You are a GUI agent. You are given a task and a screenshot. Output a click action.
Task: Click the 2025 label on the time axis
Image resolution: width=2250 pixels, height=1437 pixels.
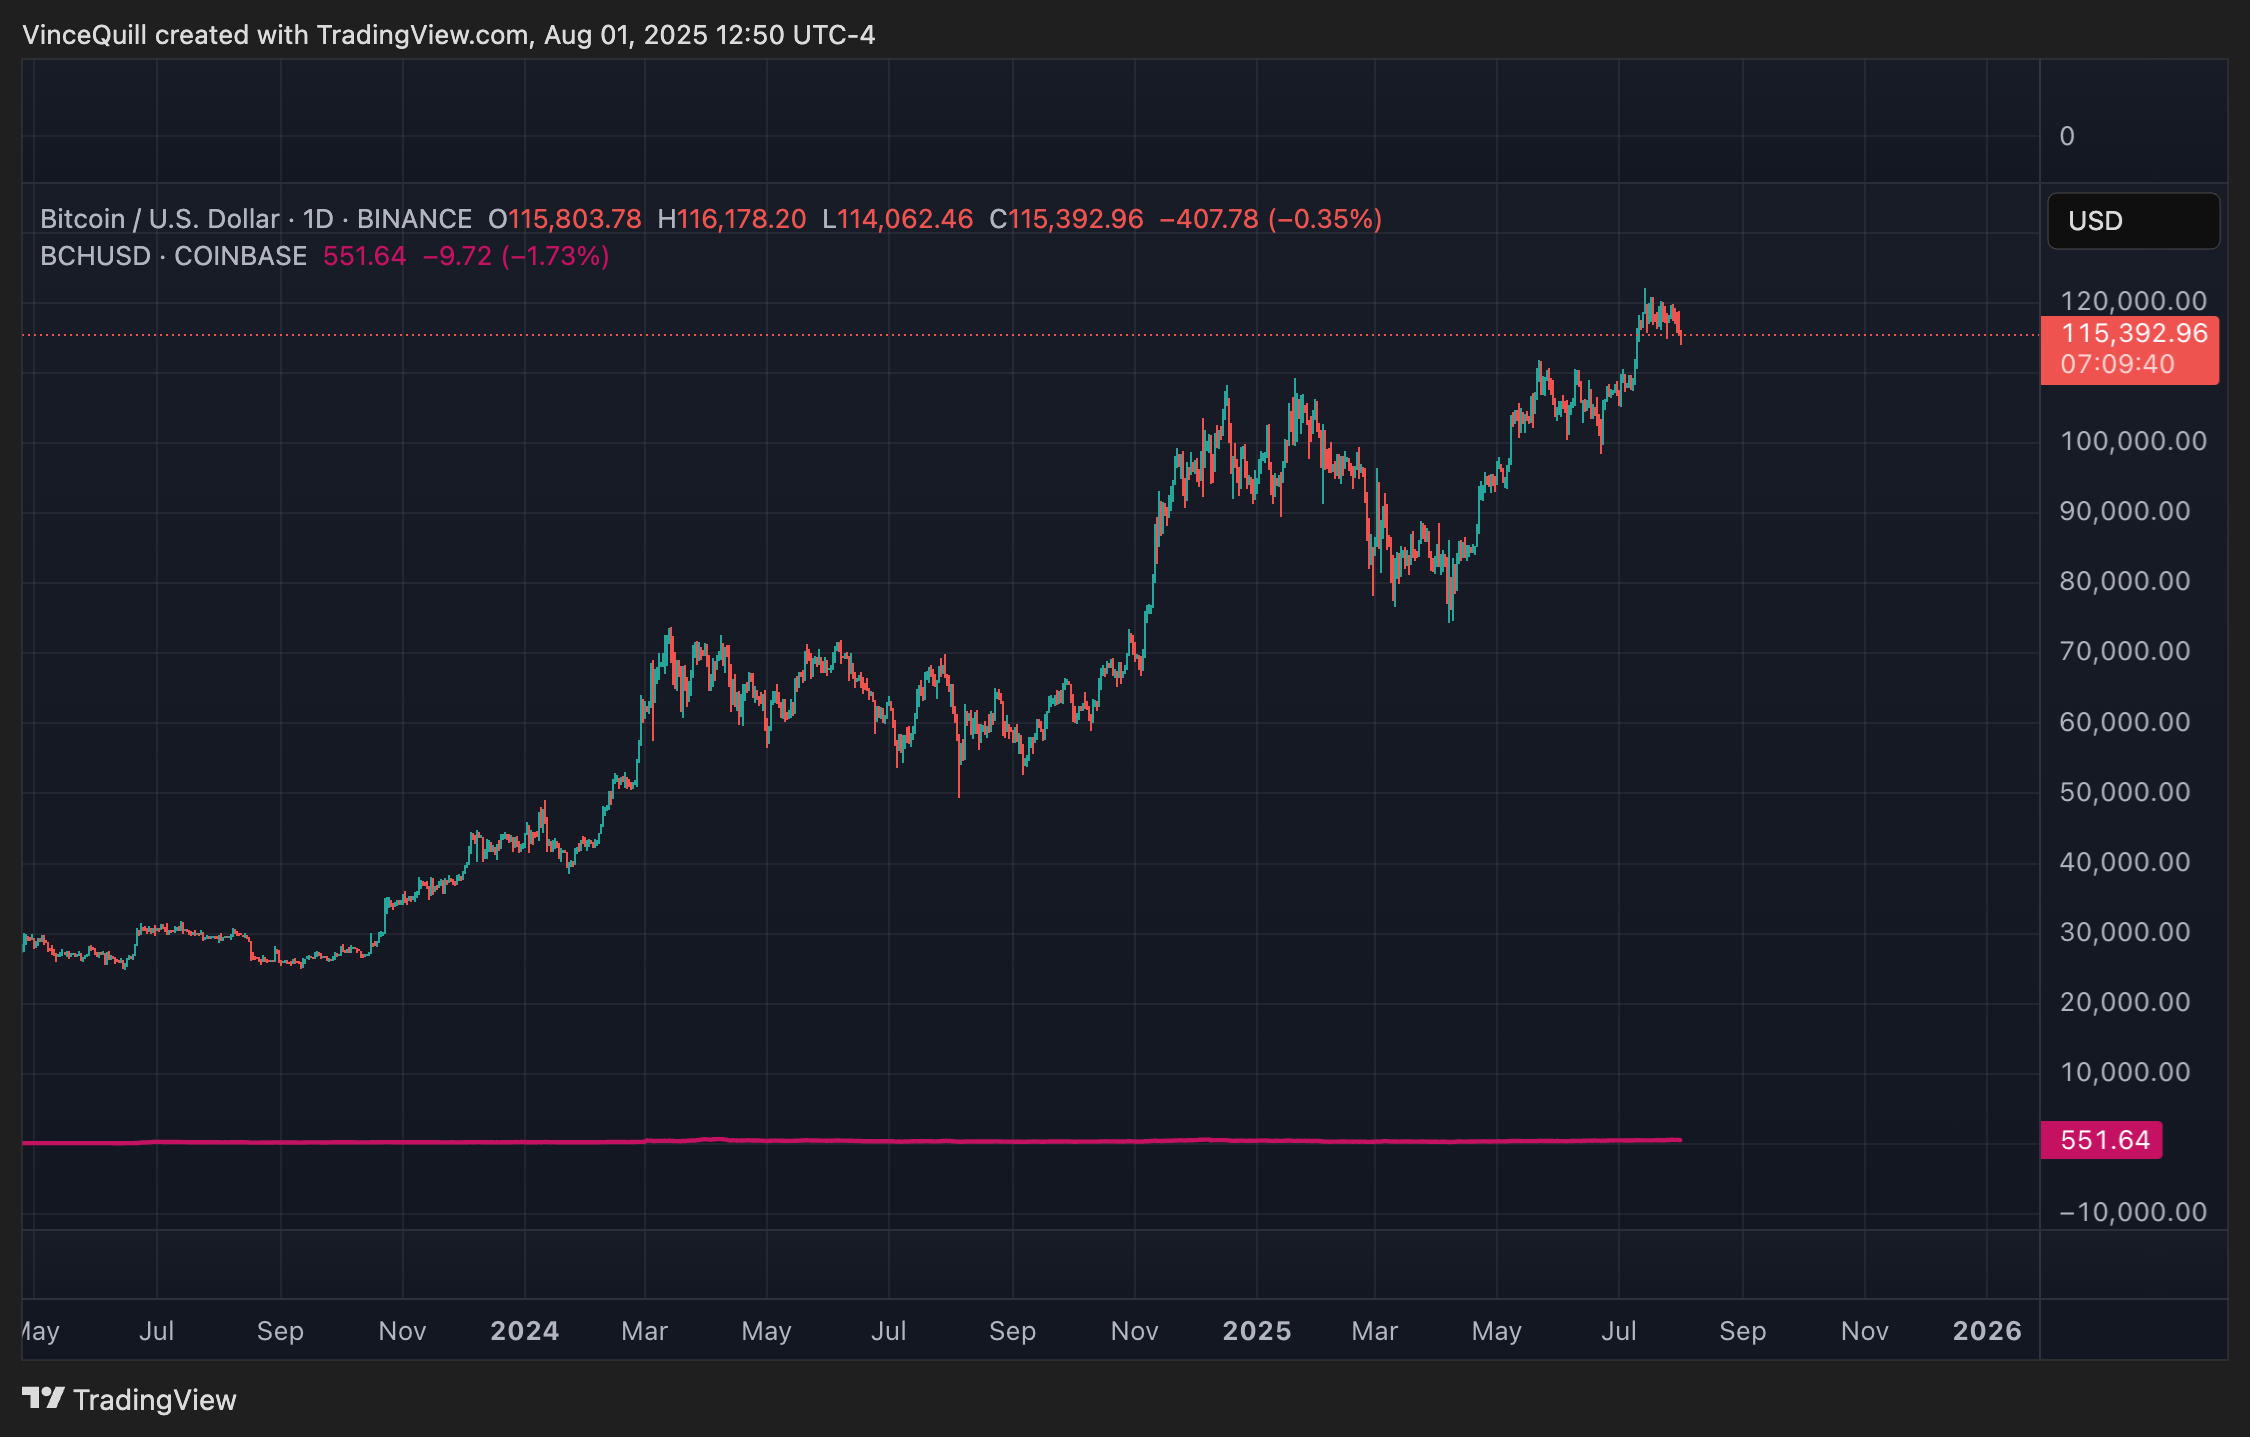click(1256, 1331)
